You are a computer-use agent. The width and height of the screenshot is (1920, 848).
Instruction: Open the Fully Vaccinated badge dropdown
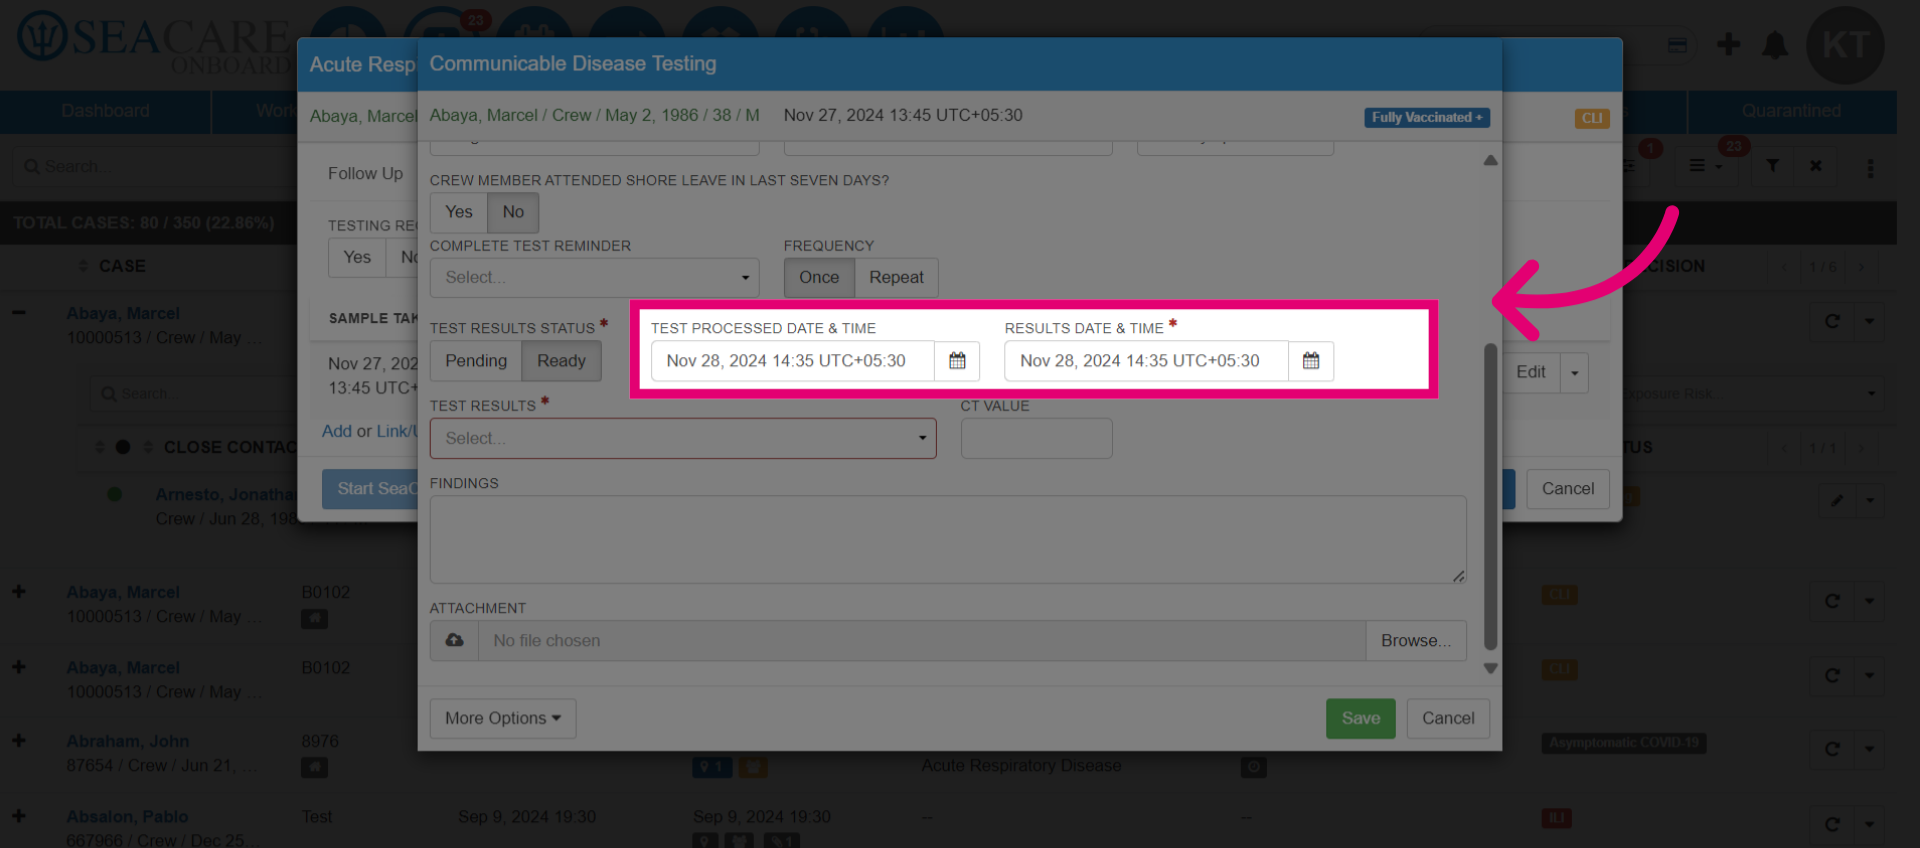pos(1427,118)
